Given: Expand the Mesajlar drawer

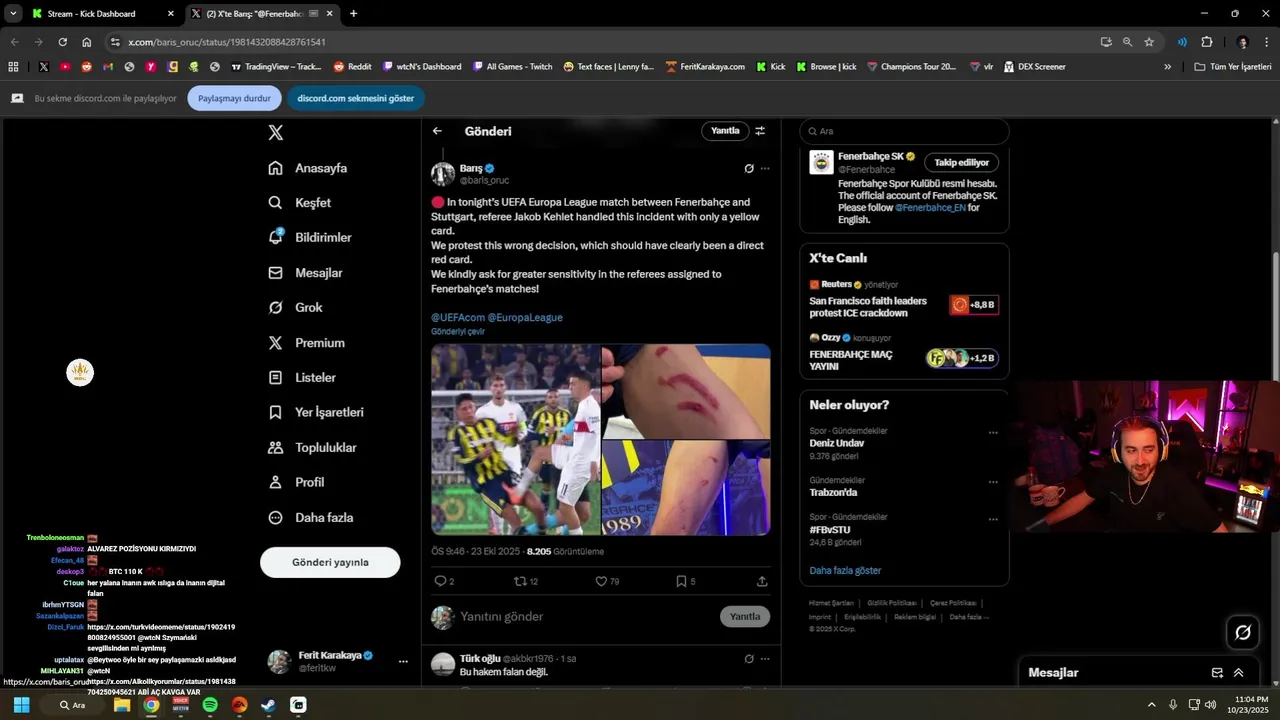Looking at the screenshot, I should pyautogui.click(x=1238, y=673).
